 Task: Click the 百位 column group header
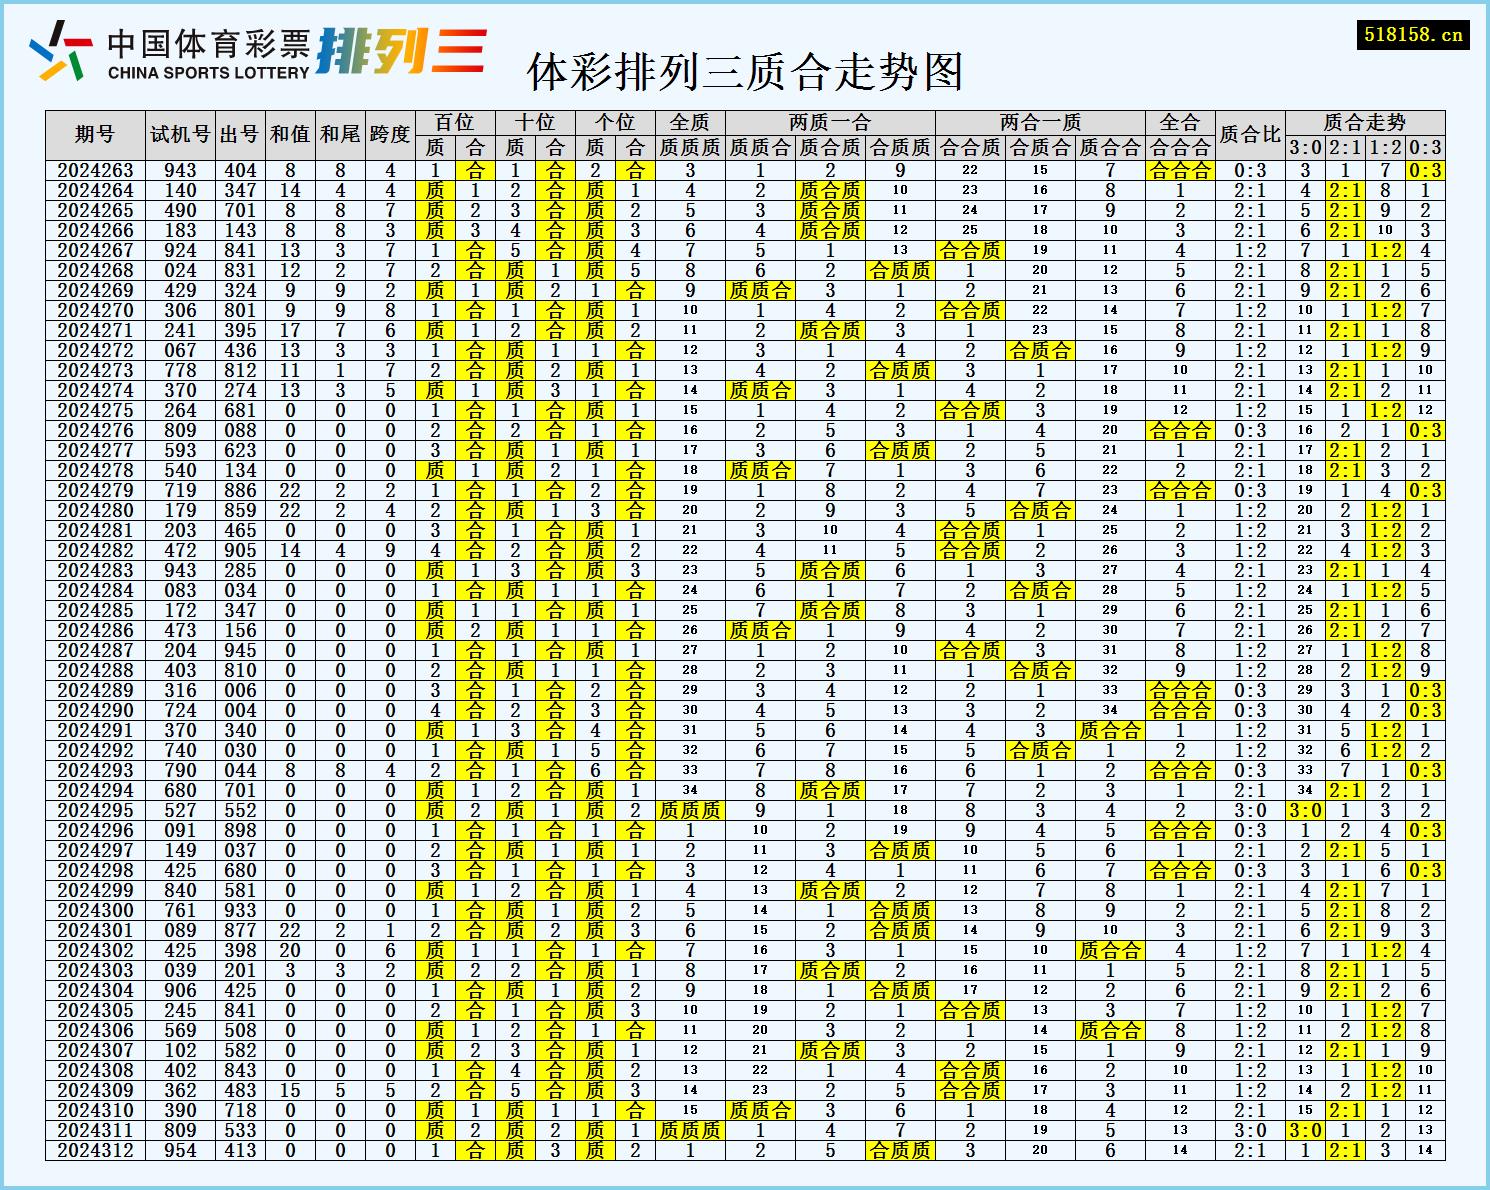point(455,122)
